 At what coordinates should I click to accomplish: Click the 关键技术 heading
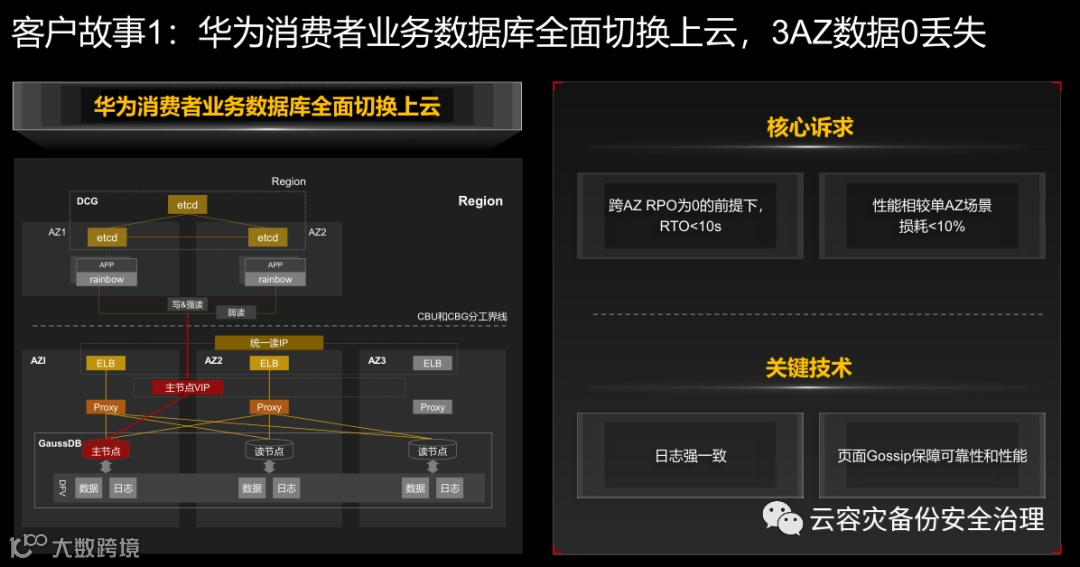[x=809, y=368]
